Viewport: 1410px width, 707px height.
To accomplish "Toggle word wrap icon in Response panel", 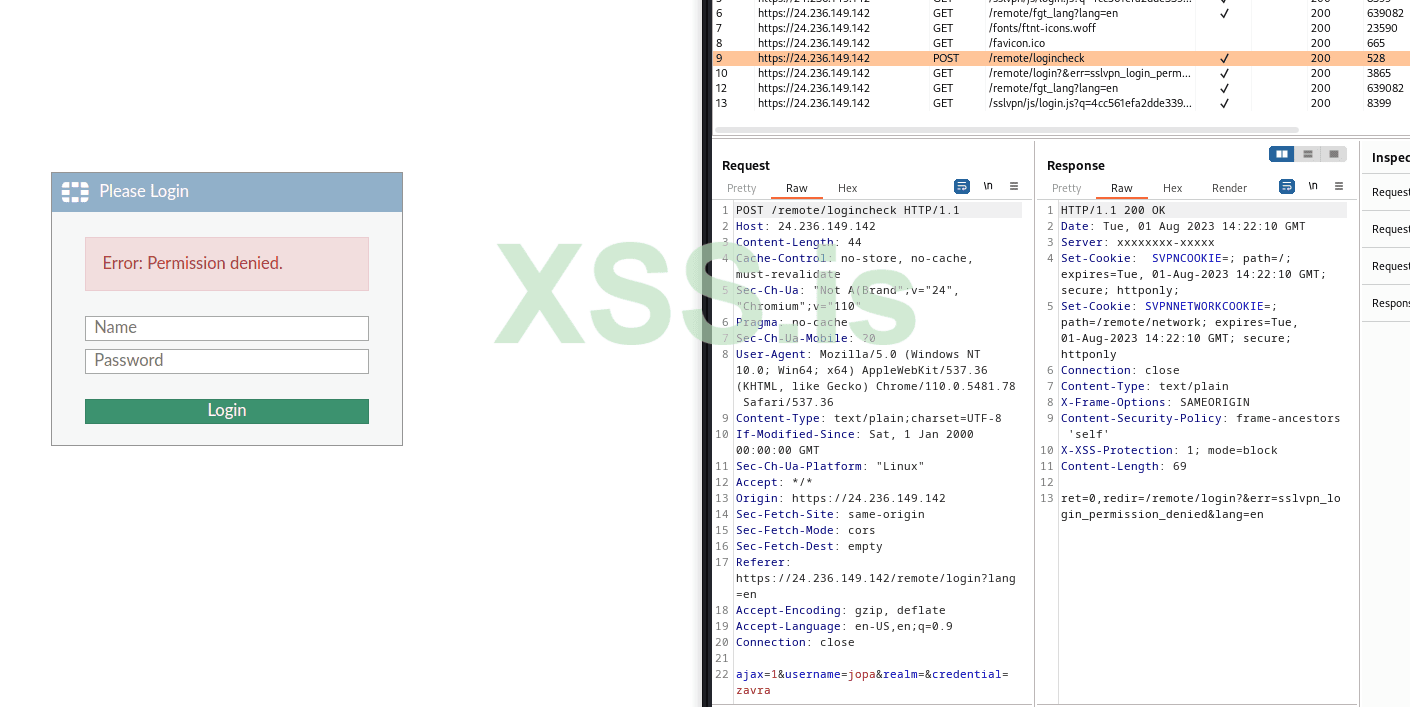I will click(x=1287, y=186).
